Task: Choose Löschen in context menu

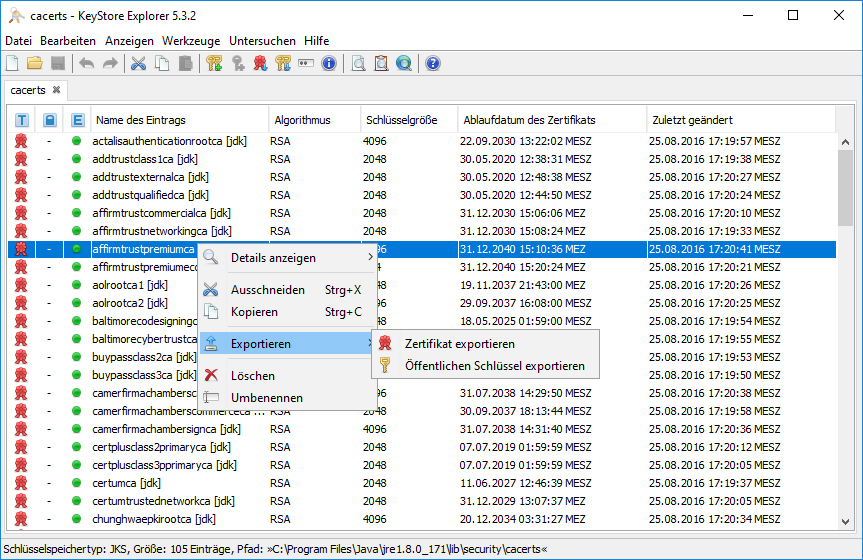Action: 287,376
